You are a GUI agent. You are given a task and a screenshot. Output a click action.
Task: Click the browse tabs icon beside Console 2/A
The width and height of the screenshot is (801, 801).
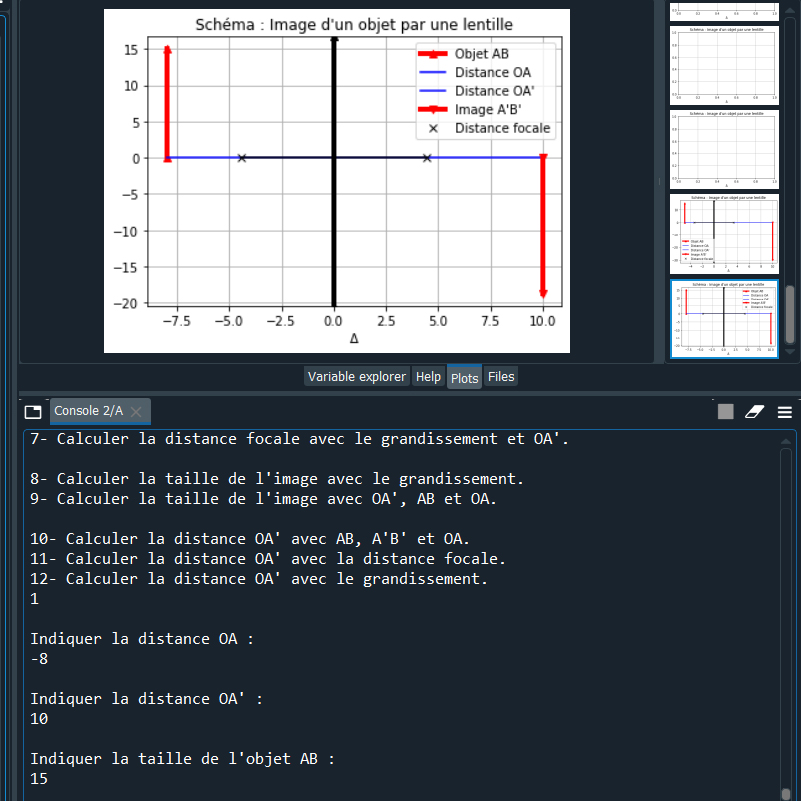point(33,411)
